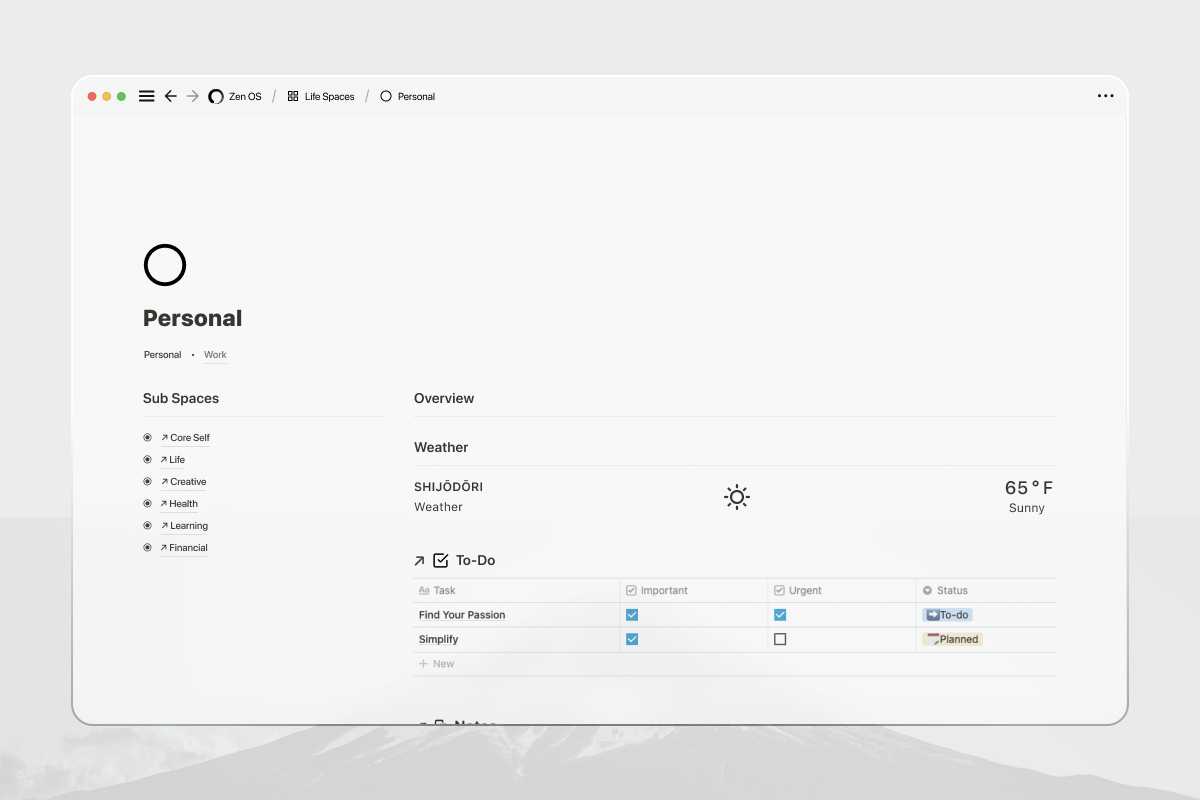This screenshot has height=800, width=1200.
Task: Click the Find Your Passion task
Action: (462, 615)
